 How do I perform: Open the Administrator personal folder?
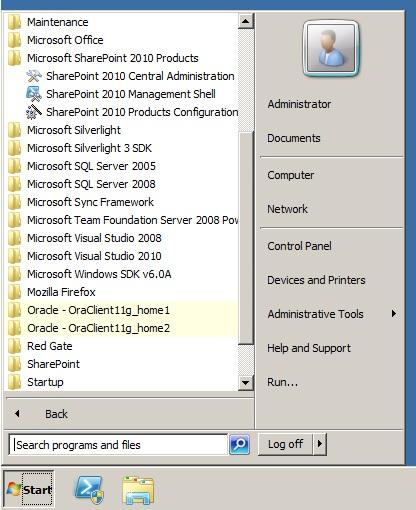tap(299, 104)
